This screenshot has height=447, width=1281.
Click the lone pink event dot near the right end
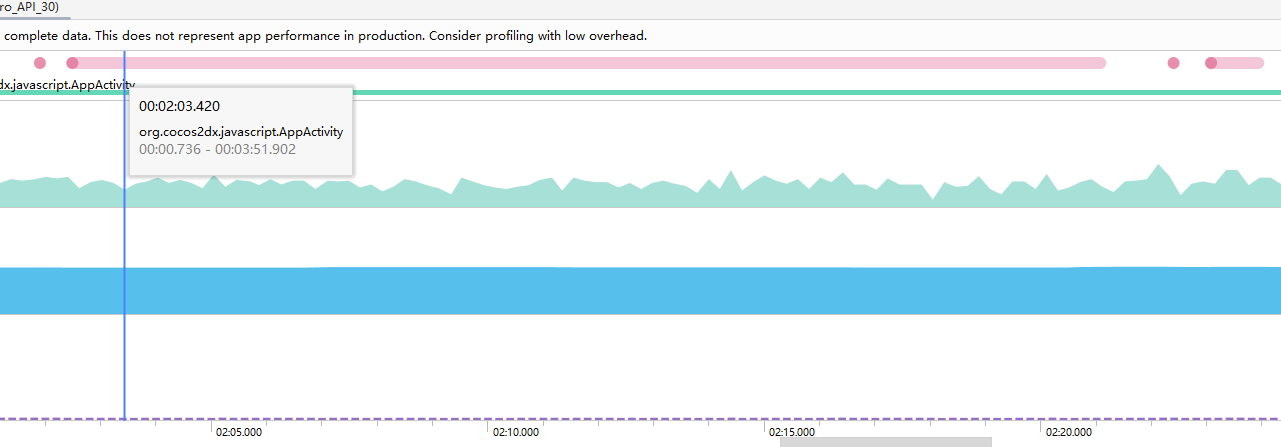(x=1174, y=63)
